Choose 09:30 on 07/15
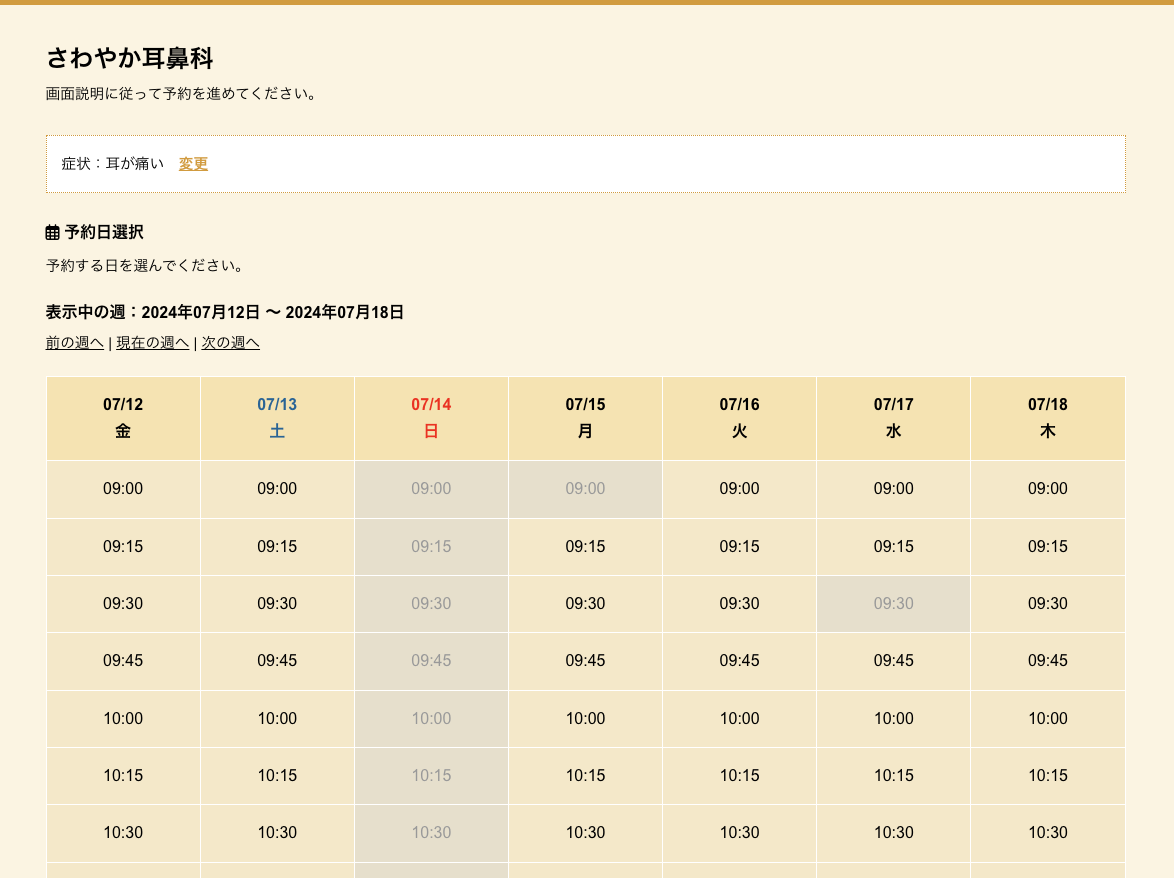 [586, 603]
